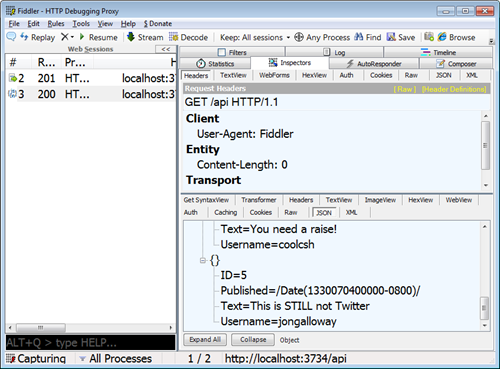The width and height of the screenshot is (500, 369).
Task: Switch to the AutoResponder tab
Action: pos(374,63)
